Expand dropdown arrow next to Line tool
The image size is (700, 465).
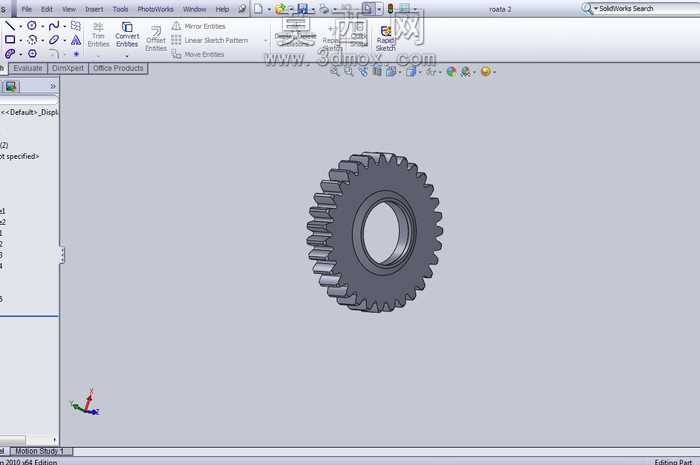click(21, 26)
